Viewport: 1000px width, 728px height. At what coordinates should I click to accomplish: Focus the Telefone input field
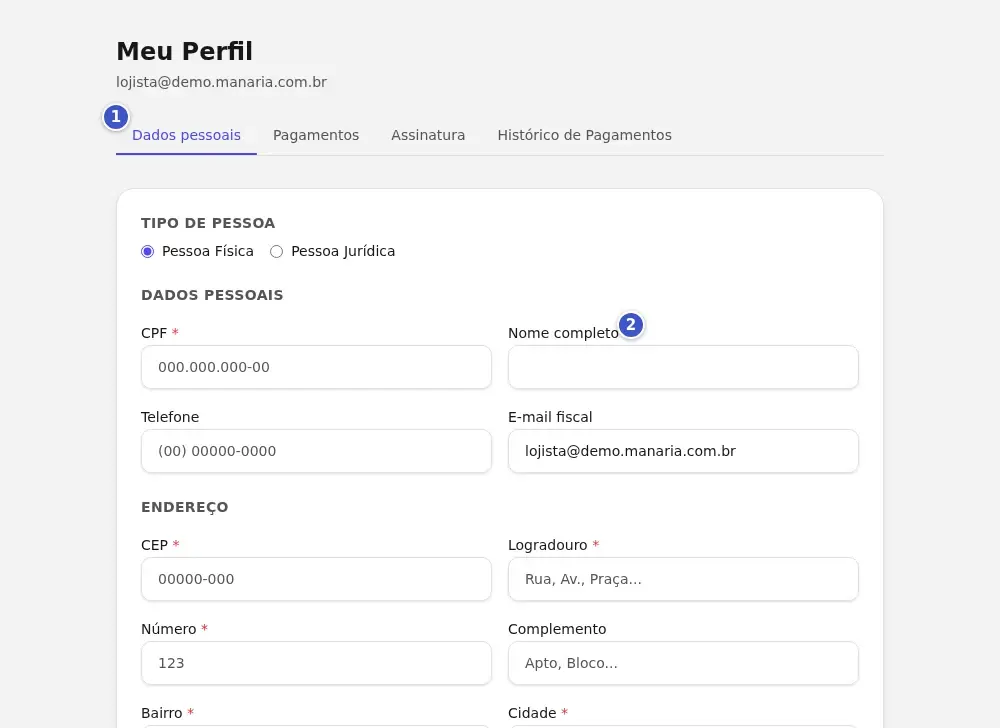pyautogui.click(x=316, y=451)
